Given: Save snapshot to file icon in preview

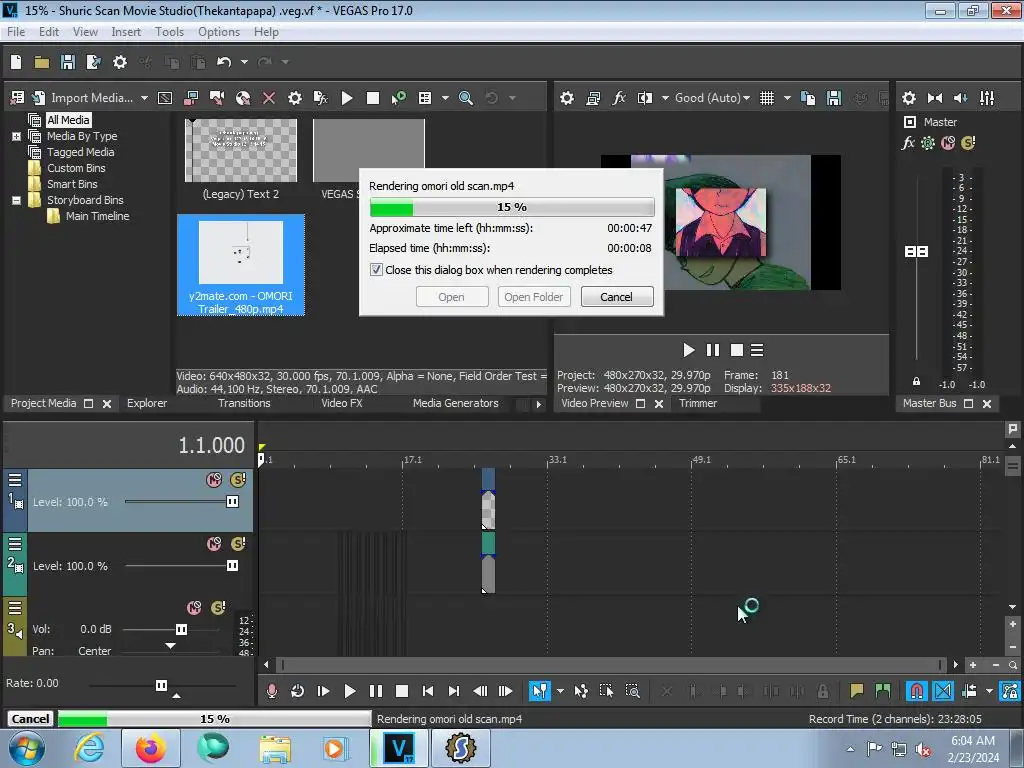Looking at the screenshot, I should [834, 98].
